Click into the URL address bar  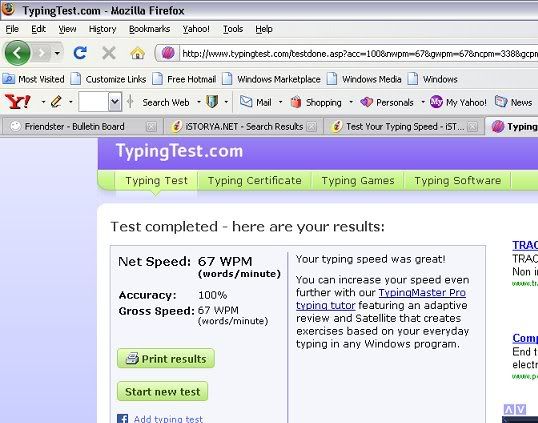[x=359, y=54]
